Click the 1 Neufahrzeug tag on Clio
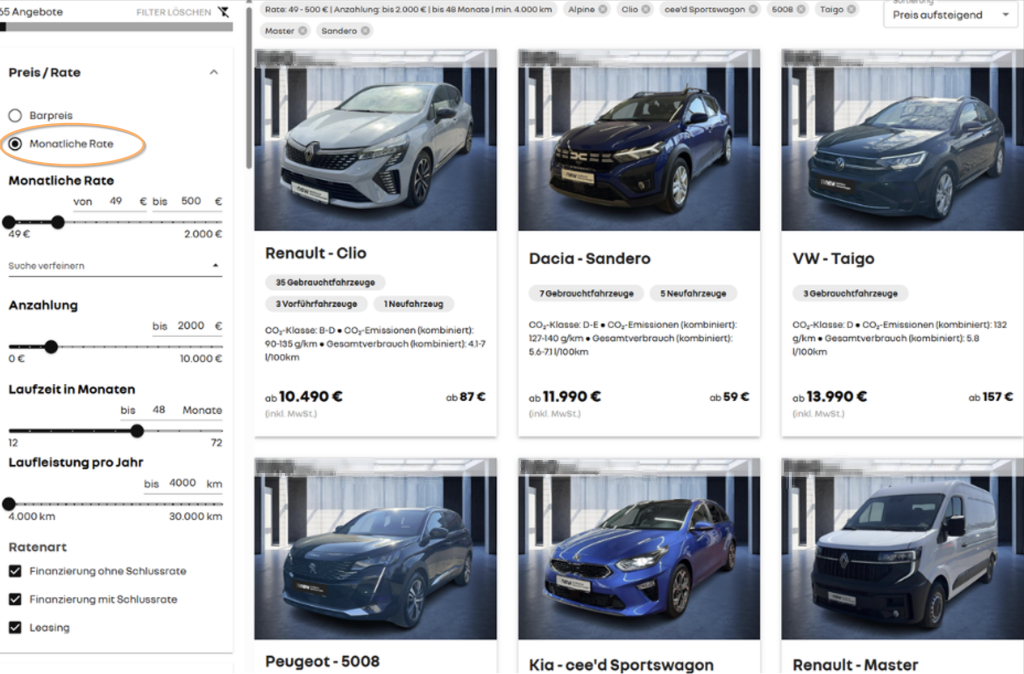This screenshot has height=674, width=1024. click(413, 304)
